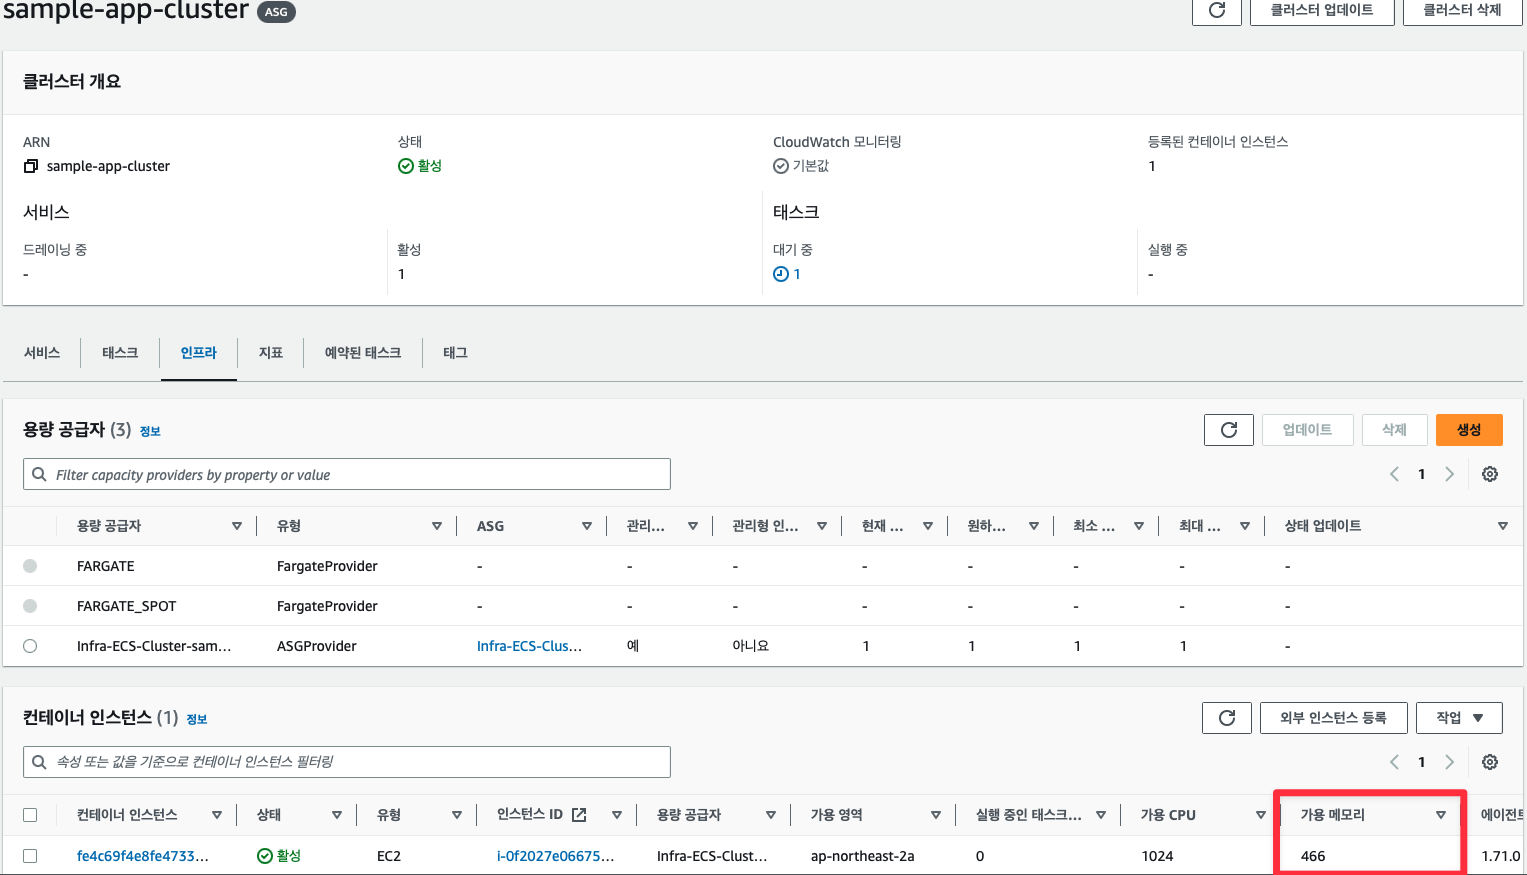
Task: Click the ASG badge next to cluster name
Action: coord(277,12)
